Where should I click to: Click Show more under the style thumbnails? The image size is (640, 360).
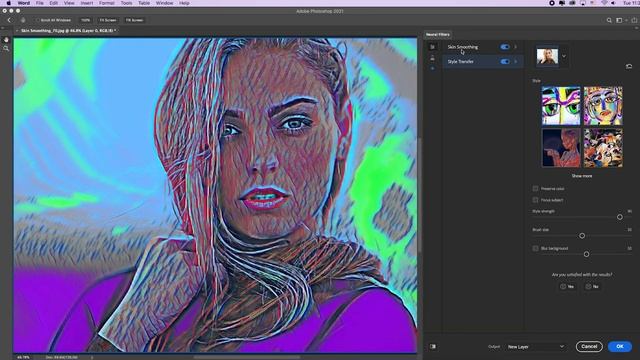coord(582,176)
